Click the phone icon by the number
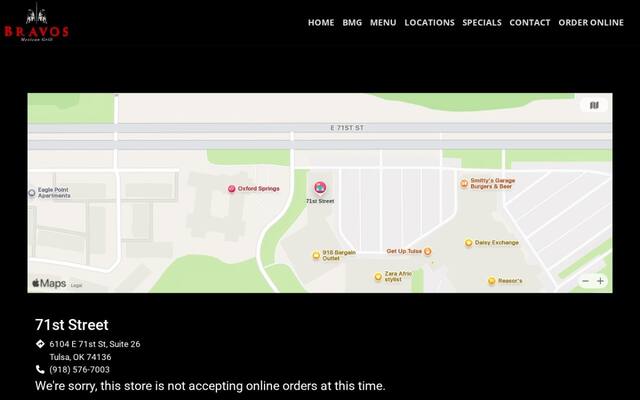 pyautogui.click(x=40, y=369)
